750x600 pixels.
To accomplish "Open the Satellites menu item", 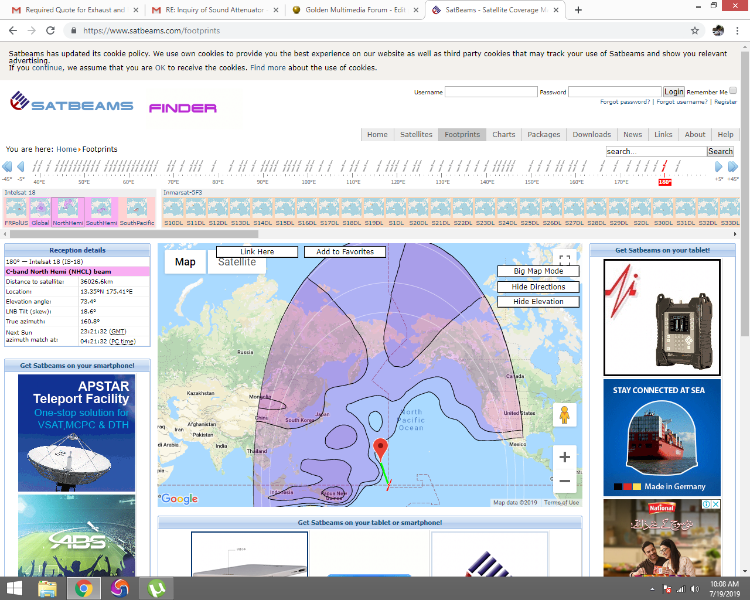I will [x=416, y=134].
